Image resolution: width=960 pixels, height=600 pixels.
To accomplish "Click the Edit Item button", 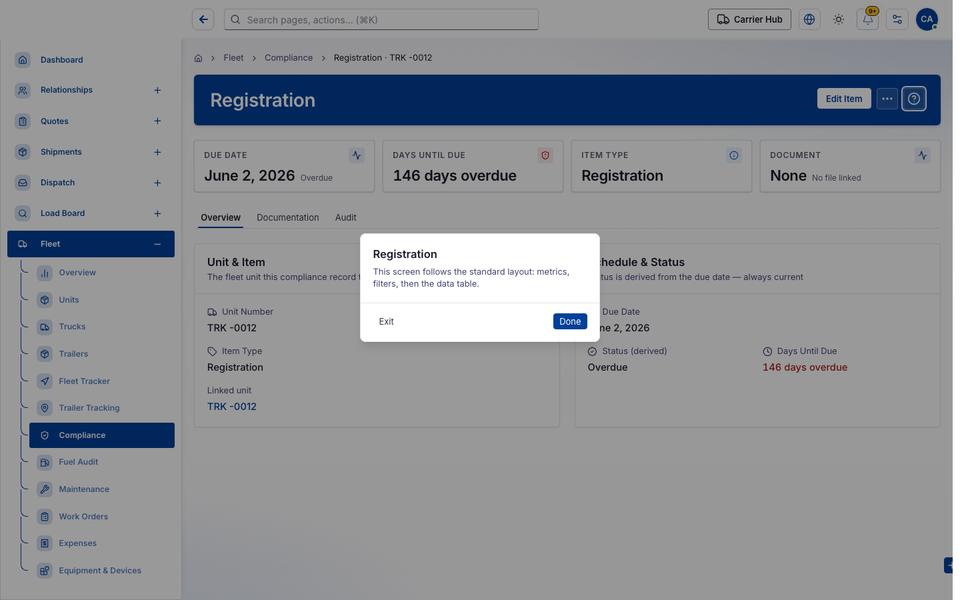I will pos(843,99).
